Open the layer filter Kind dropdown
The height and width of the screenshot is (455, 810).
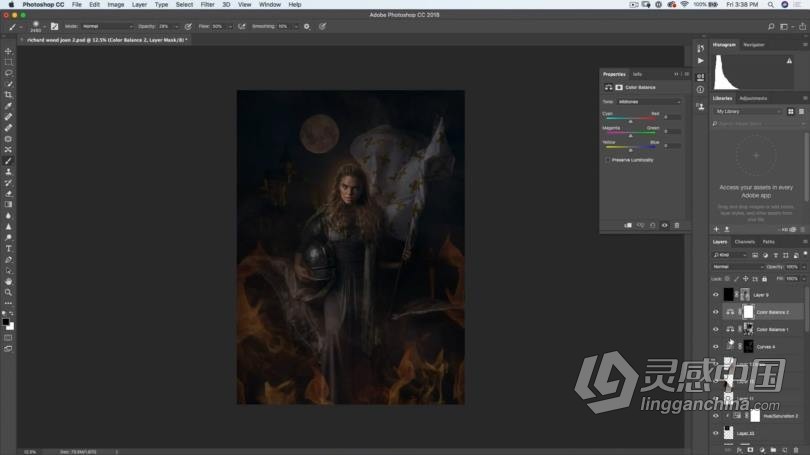[730, 255]
